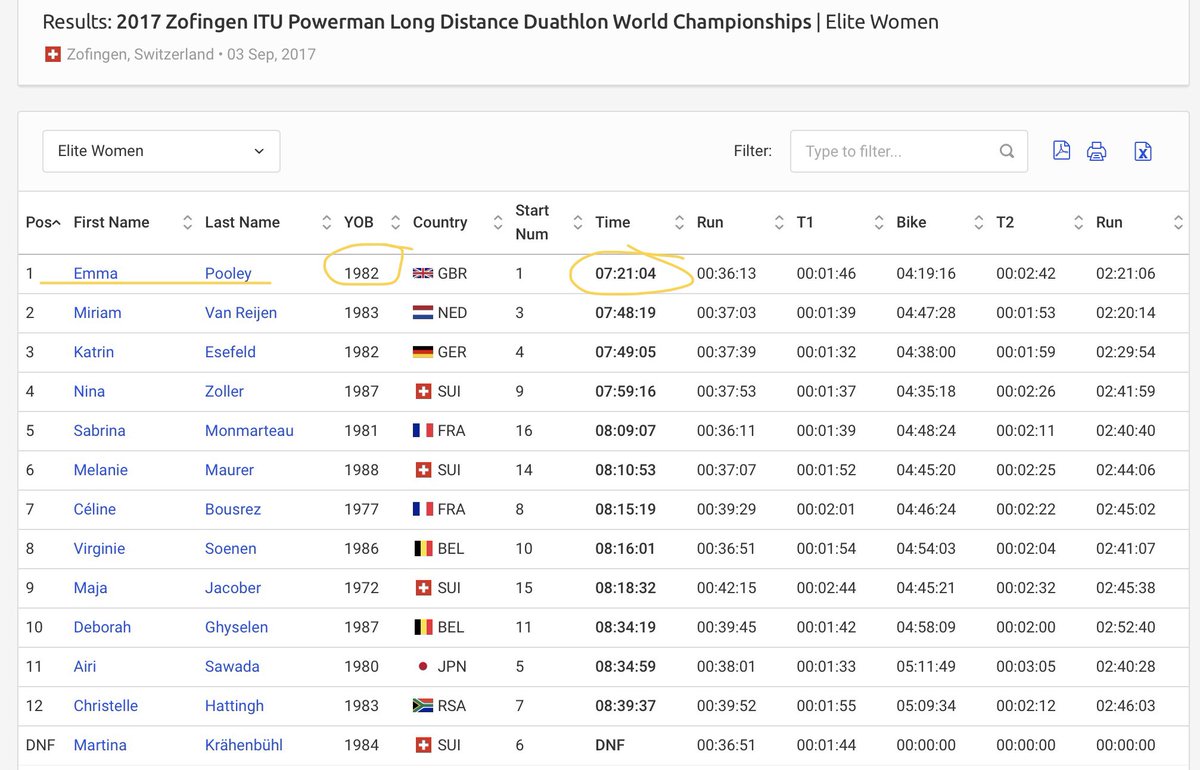Open athlete link Esefeld
Screen dimensions: 1200x770
click(x=230, y=352)
